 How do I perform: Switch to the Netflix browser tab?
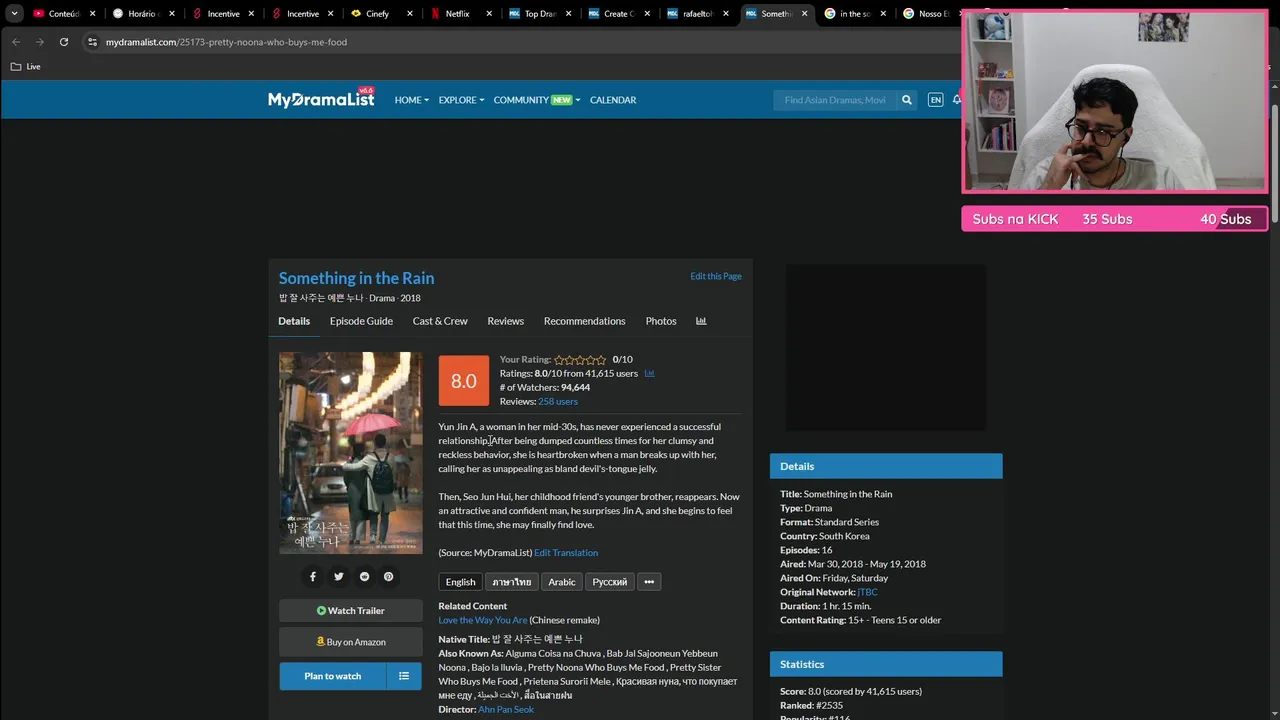click(x=462, y=14)
